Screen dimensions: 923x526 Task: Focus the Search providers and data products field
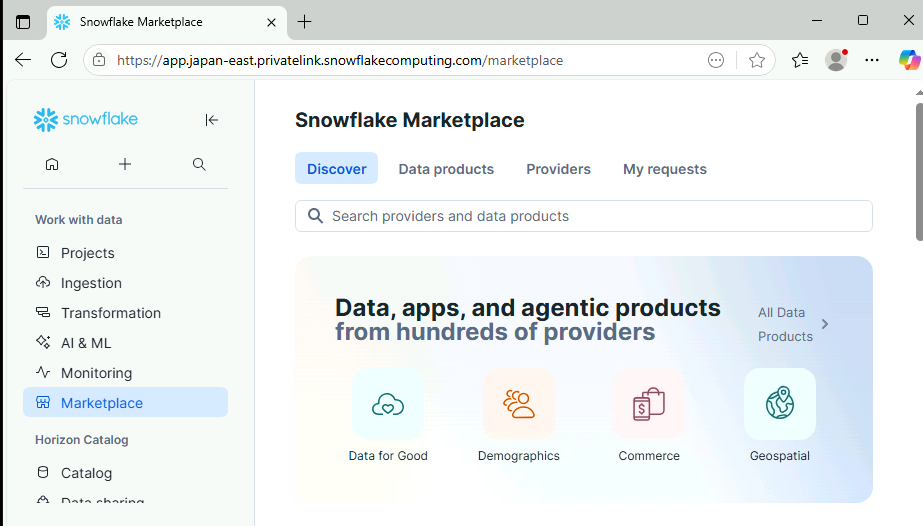pyautogui.click(x=584, y=216)
